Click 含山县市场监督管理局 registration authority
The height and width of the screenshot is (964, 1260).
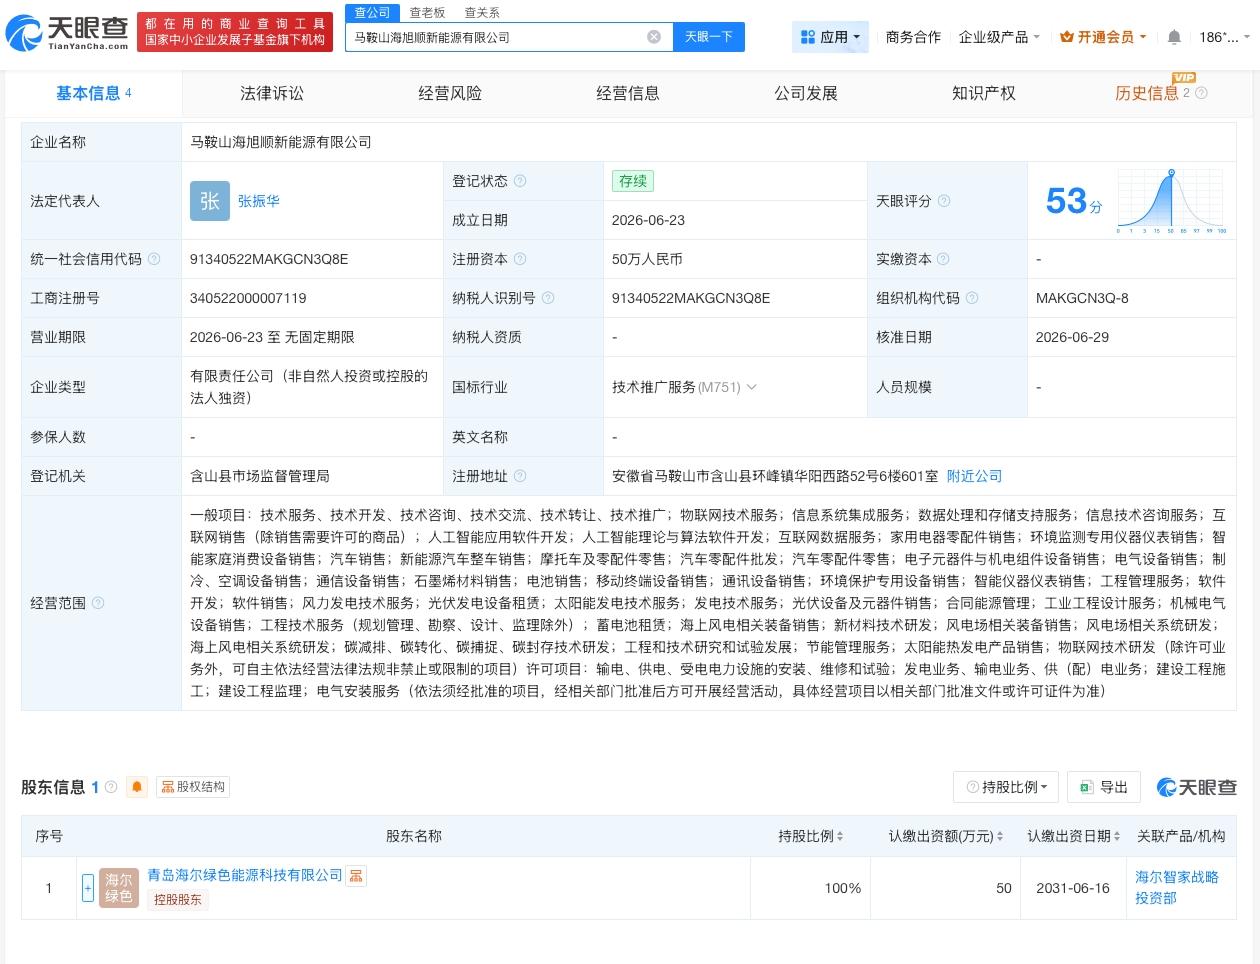[x=260, y=476]
